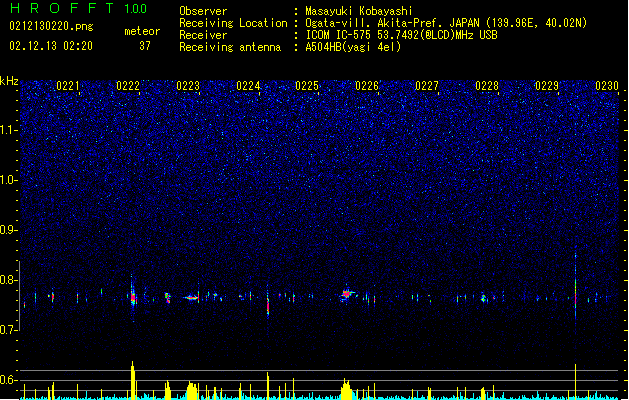Click the wide yellow intensity bar before 0226
Screen dimensions: 629x400
(x=346, y=389)
